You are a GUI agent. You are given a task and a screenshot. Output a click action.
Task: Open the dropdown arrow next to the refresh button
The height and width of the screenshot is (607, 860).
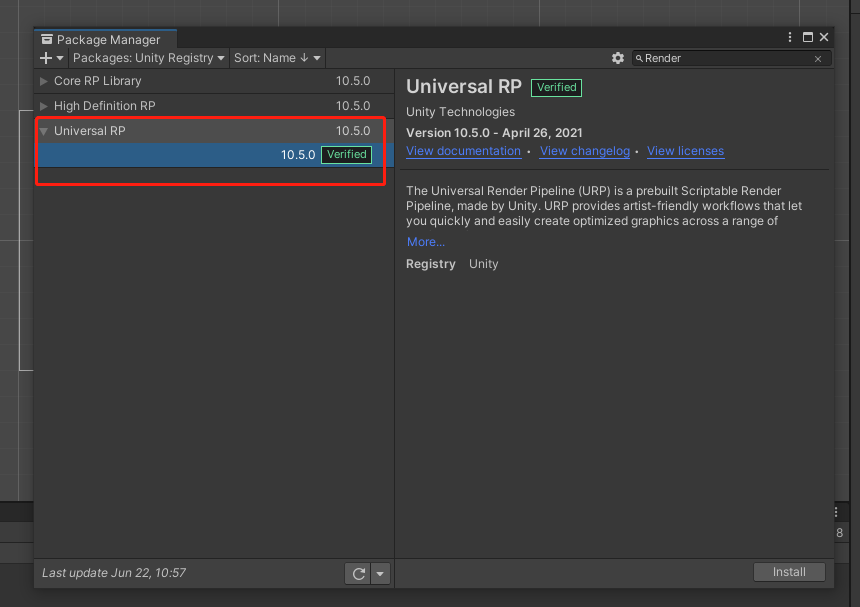tap(380, 573)
